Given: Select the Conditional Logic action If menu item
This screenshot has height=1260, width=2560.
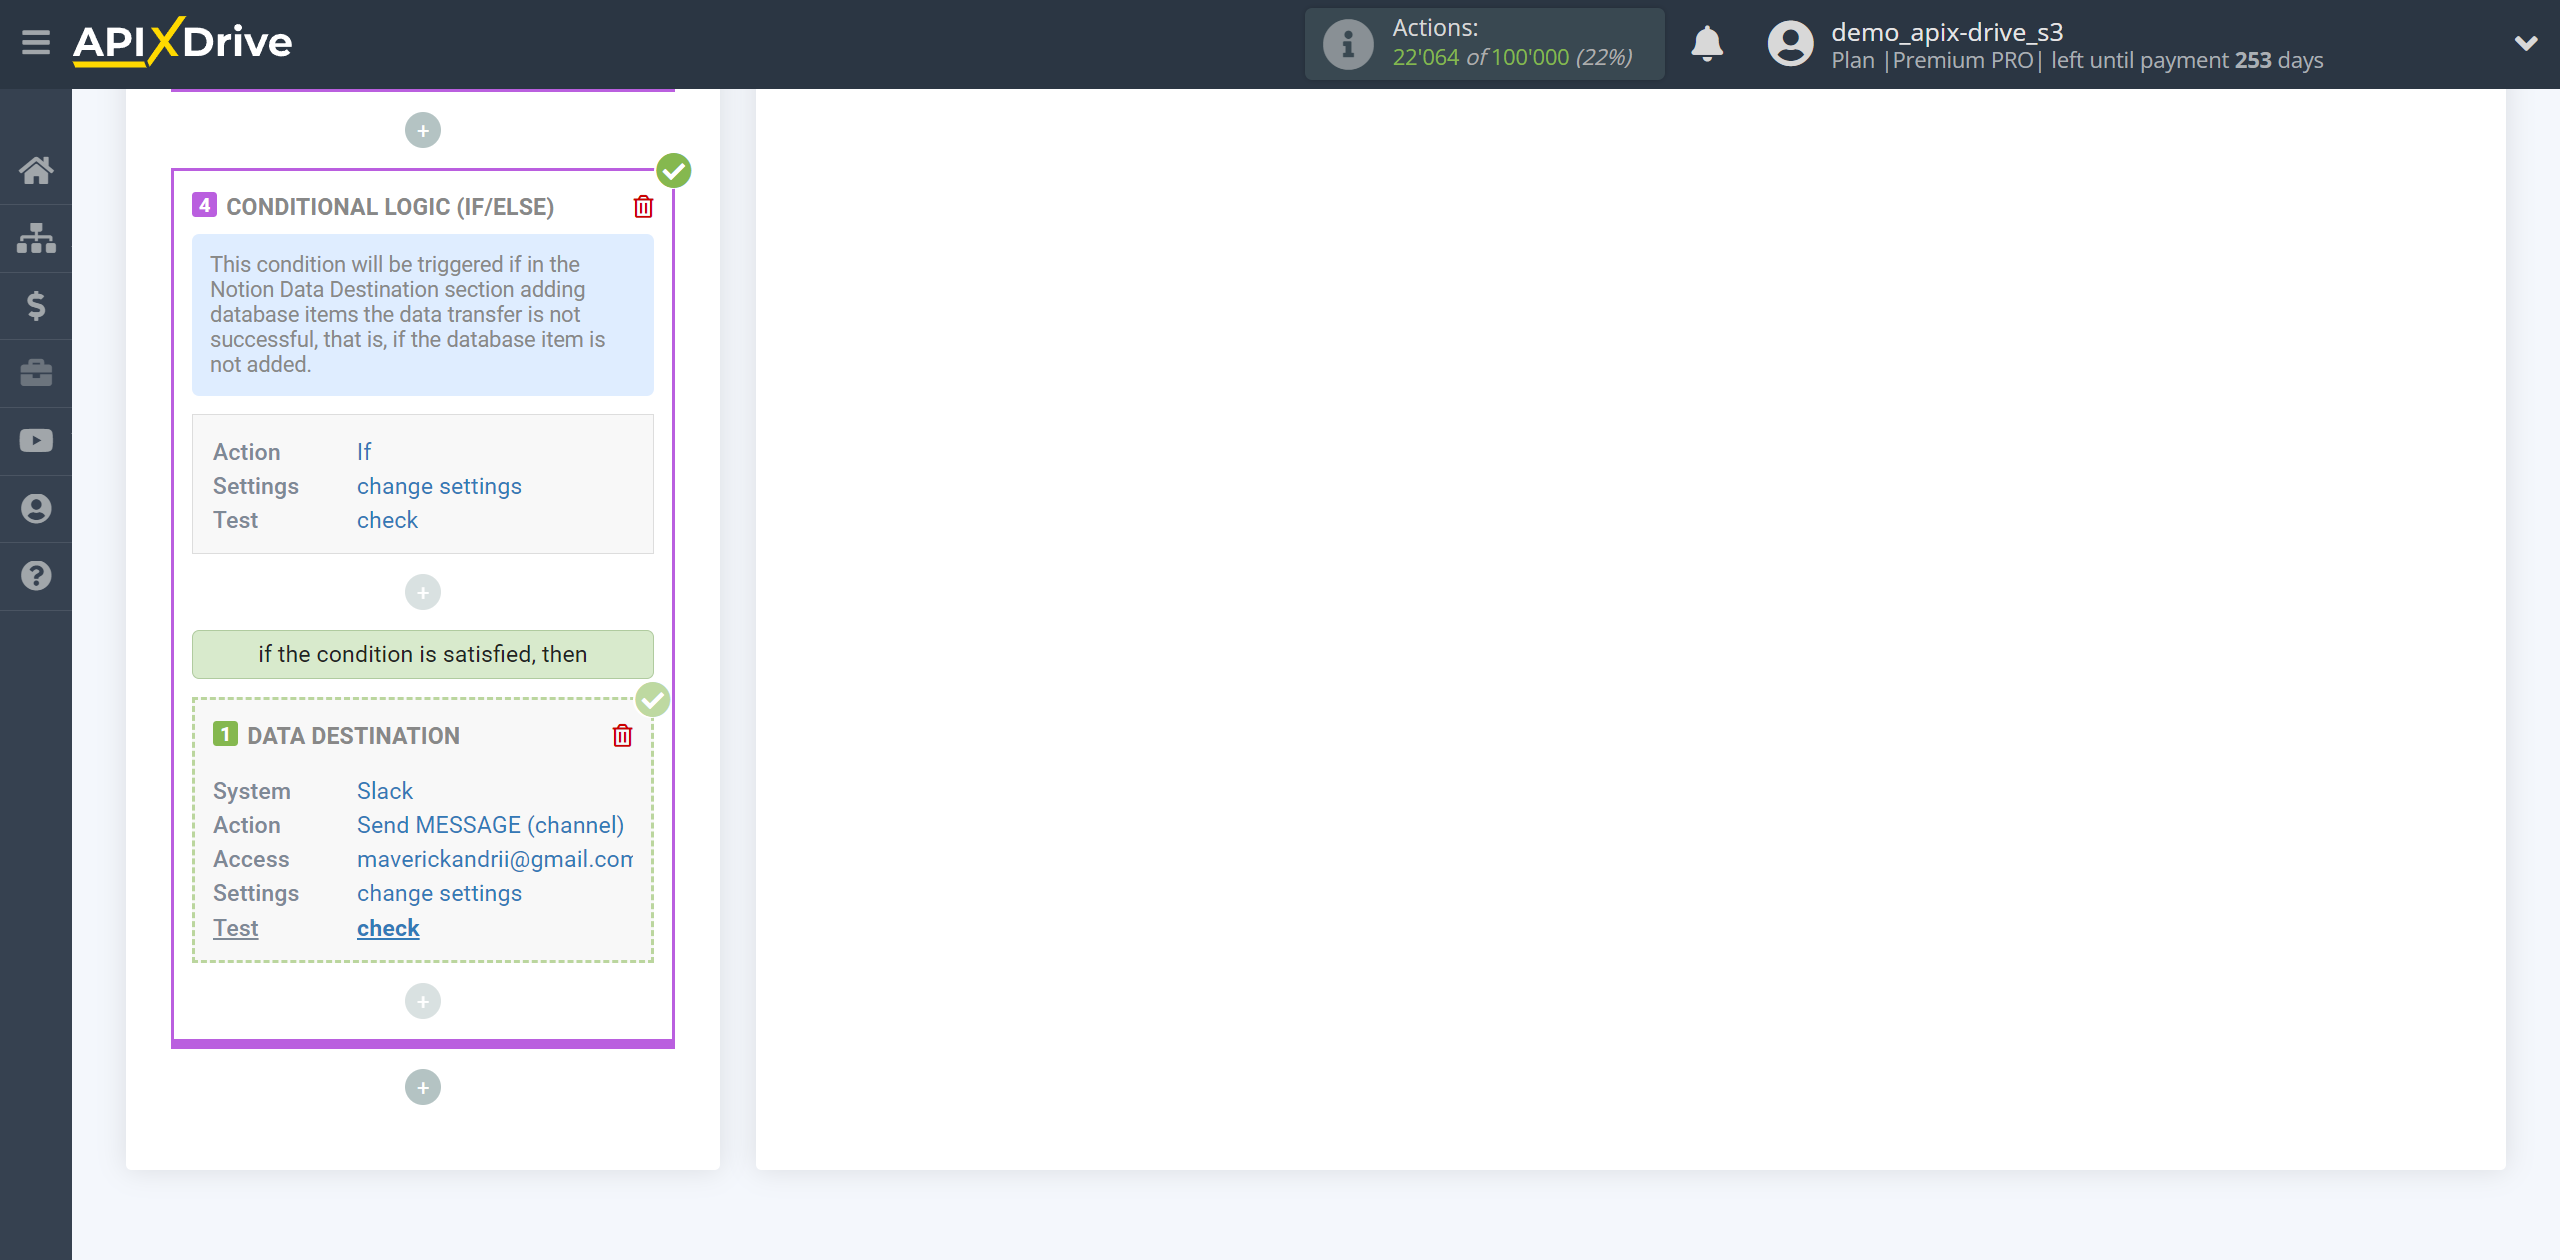Looking at the screenshot, I should pyautogui.click(x=362, y=450).
